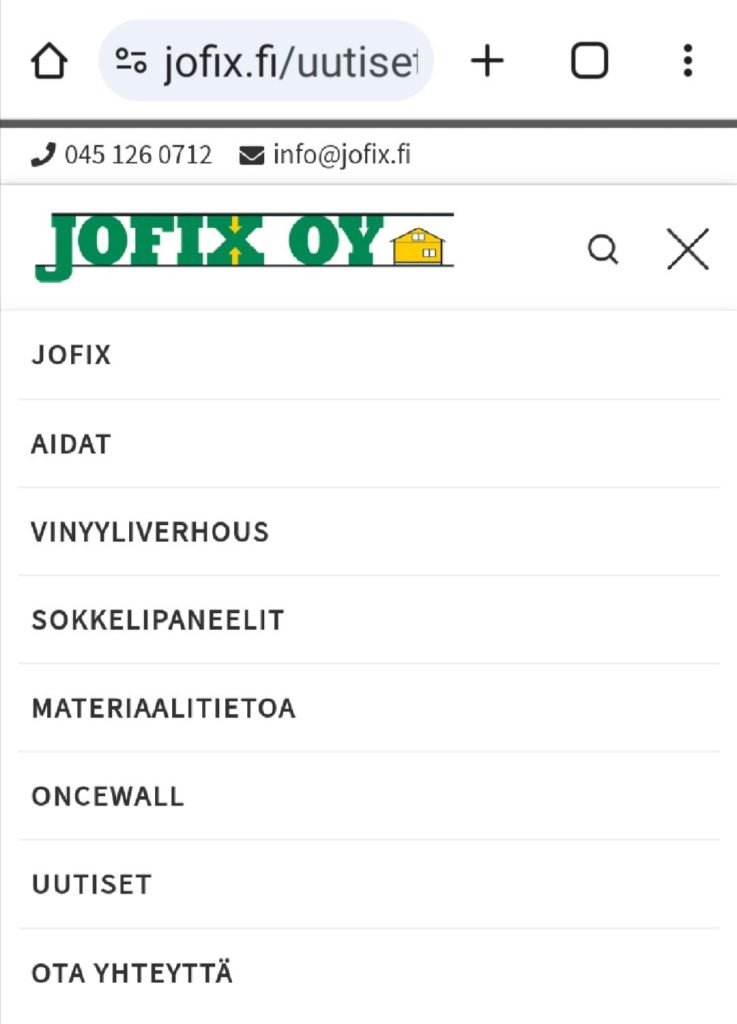The width and height of the screenshot is (737, 1024).
Task: Tap the browser home icon
Action: pyautogui.click(x=49, y=62)
